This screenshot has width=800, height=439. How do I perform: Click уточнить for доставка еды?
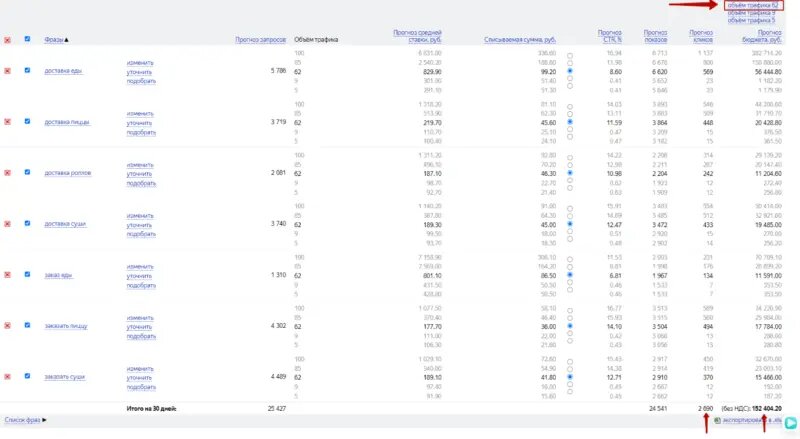click(x=139, y=72)
